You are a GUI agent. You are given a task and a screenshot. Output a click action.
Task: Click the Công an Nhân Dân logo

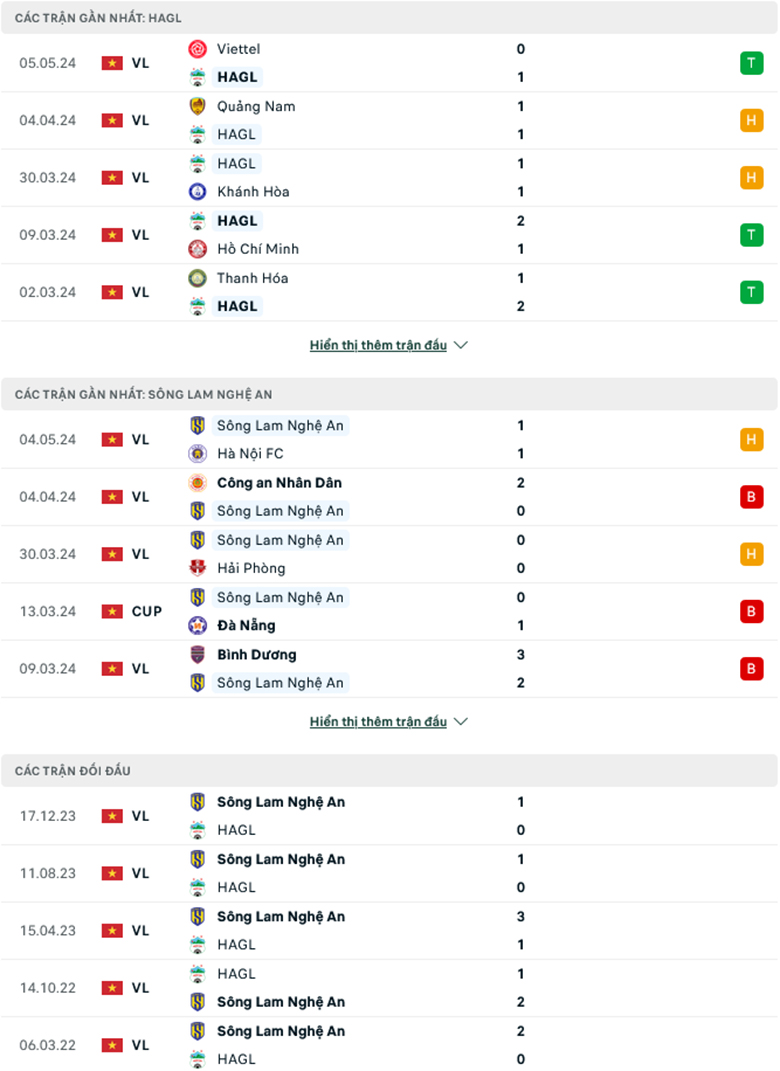coord(198,483)
